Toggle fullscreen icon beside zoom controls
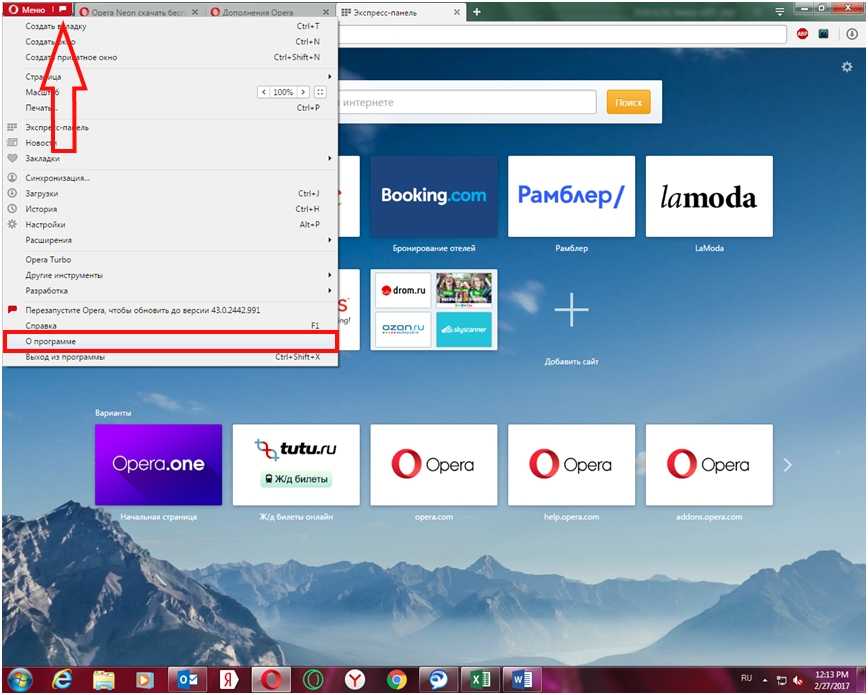 click(x=320, y=92)
